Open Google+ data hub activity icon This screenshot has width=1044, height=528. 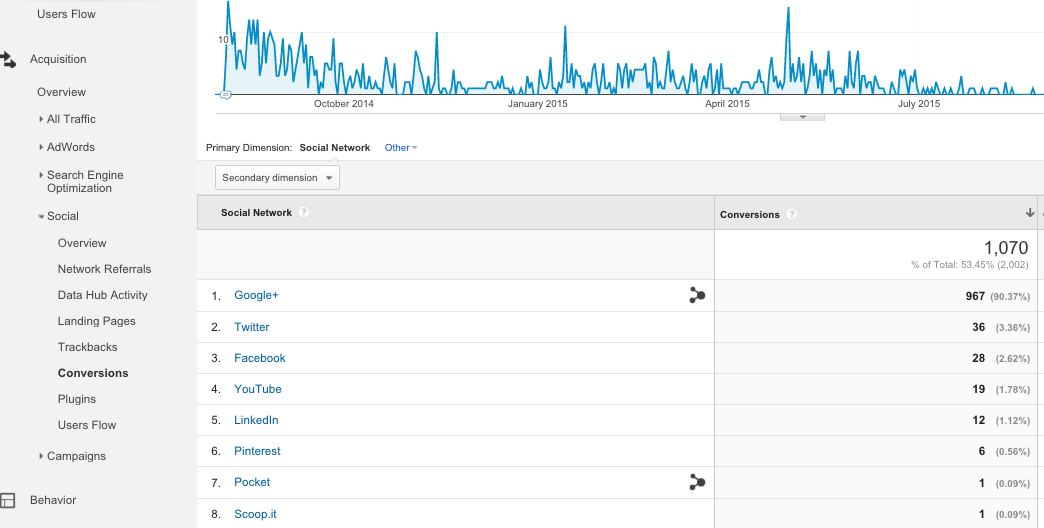coord(697,296)
